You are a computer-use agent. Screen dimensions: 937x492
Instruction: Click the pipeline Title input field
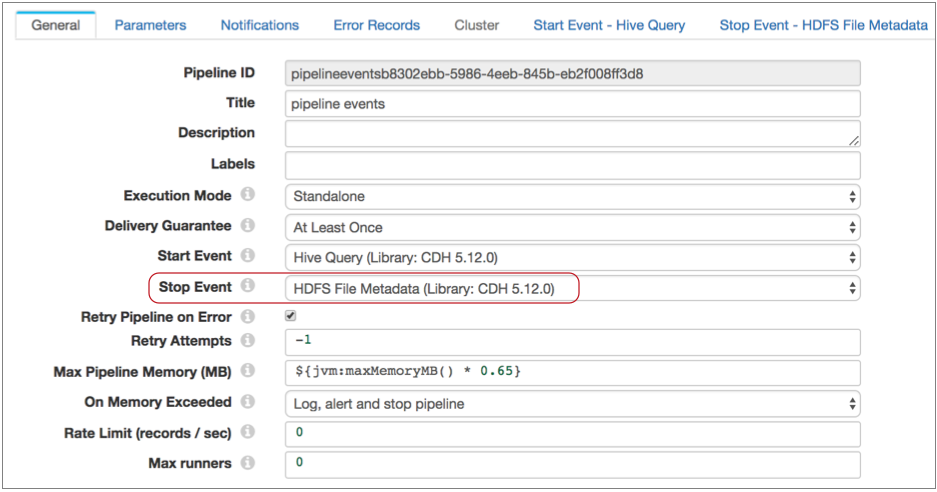coord(572,104)
